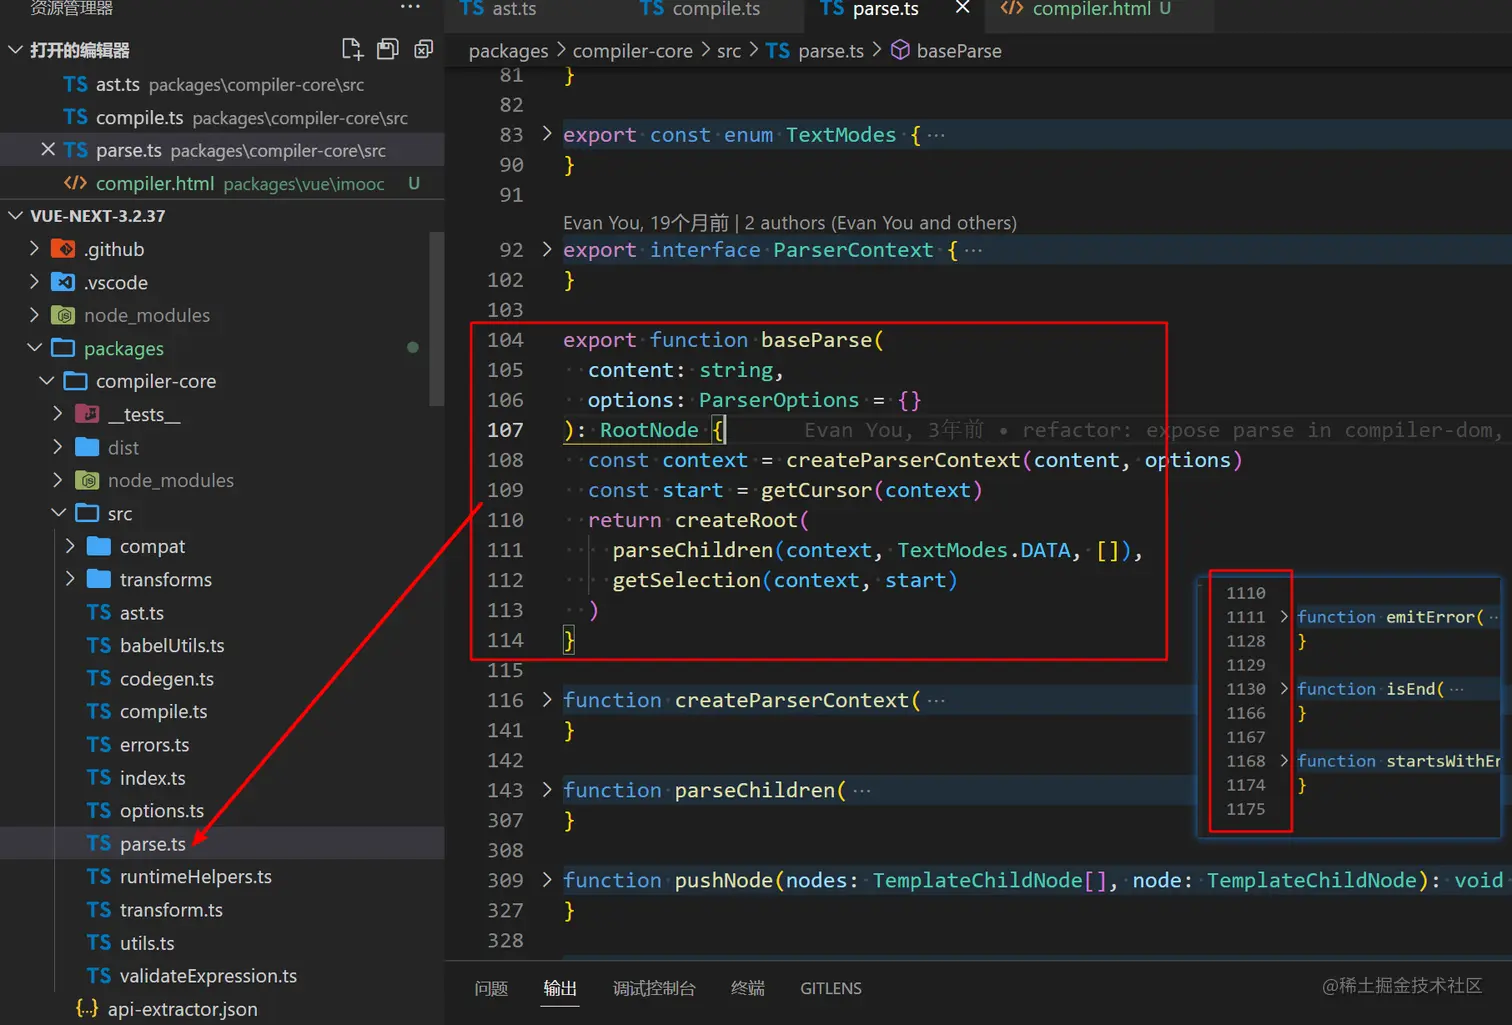The width and height of the screenshot is (1512, 1025).
Task: Unfold parseChildren function at line 143
Action: pos(546,789)
